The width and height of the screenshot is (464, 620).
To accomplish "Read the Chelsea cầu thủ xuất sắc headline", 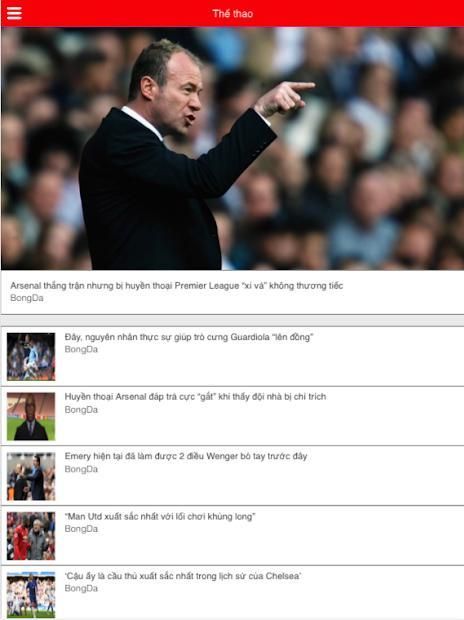I will coord(183,576).
